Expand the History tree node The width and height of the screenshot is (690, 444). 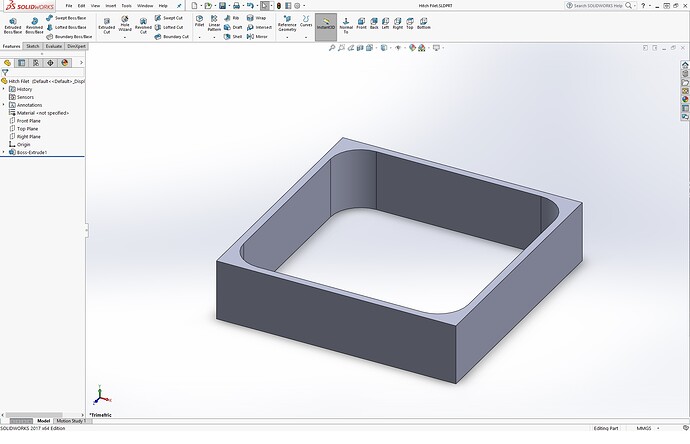point(4,89)
